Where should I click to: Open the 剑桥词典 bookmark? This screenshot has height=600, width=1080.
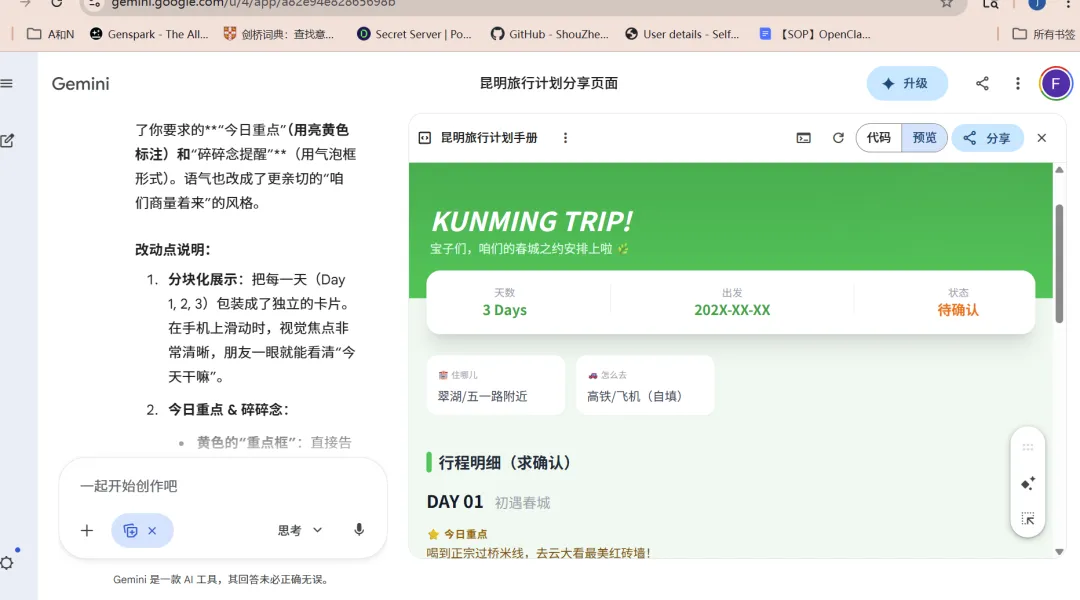pyautogui.click(x=279, y=34)
